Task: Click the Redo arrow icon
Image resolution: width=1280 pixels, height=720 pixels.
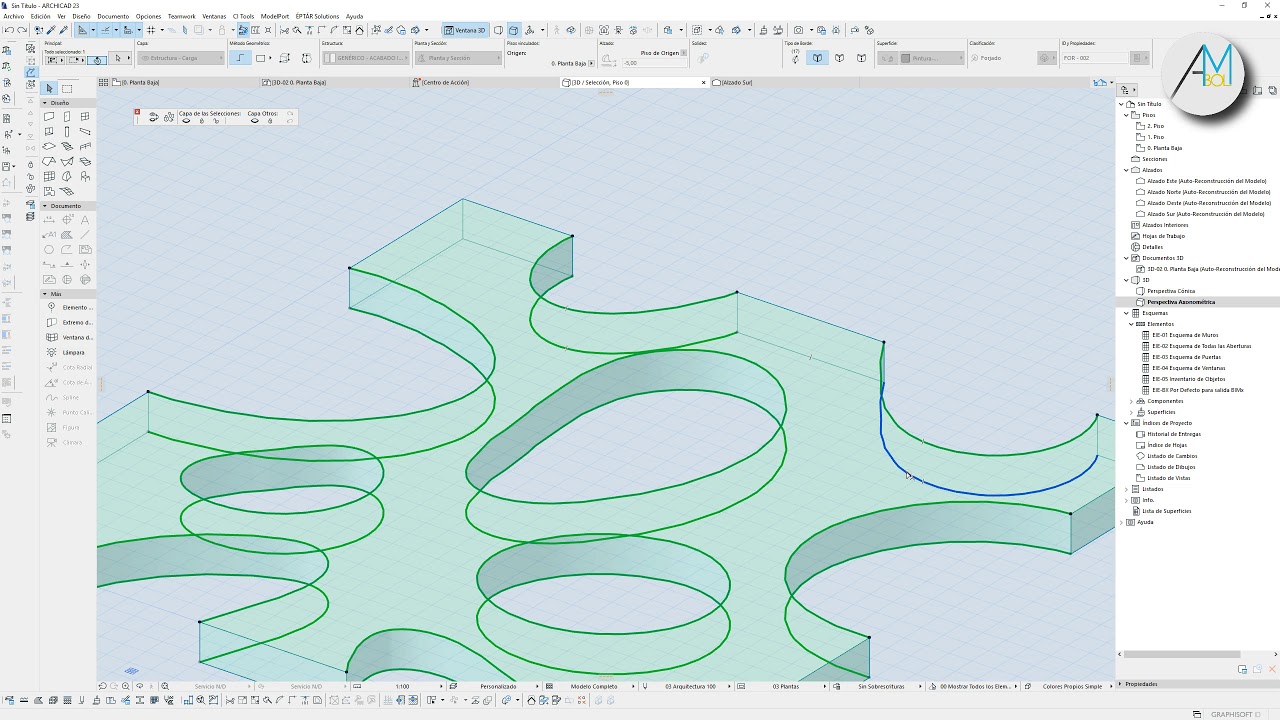Action: click(21, 30)
